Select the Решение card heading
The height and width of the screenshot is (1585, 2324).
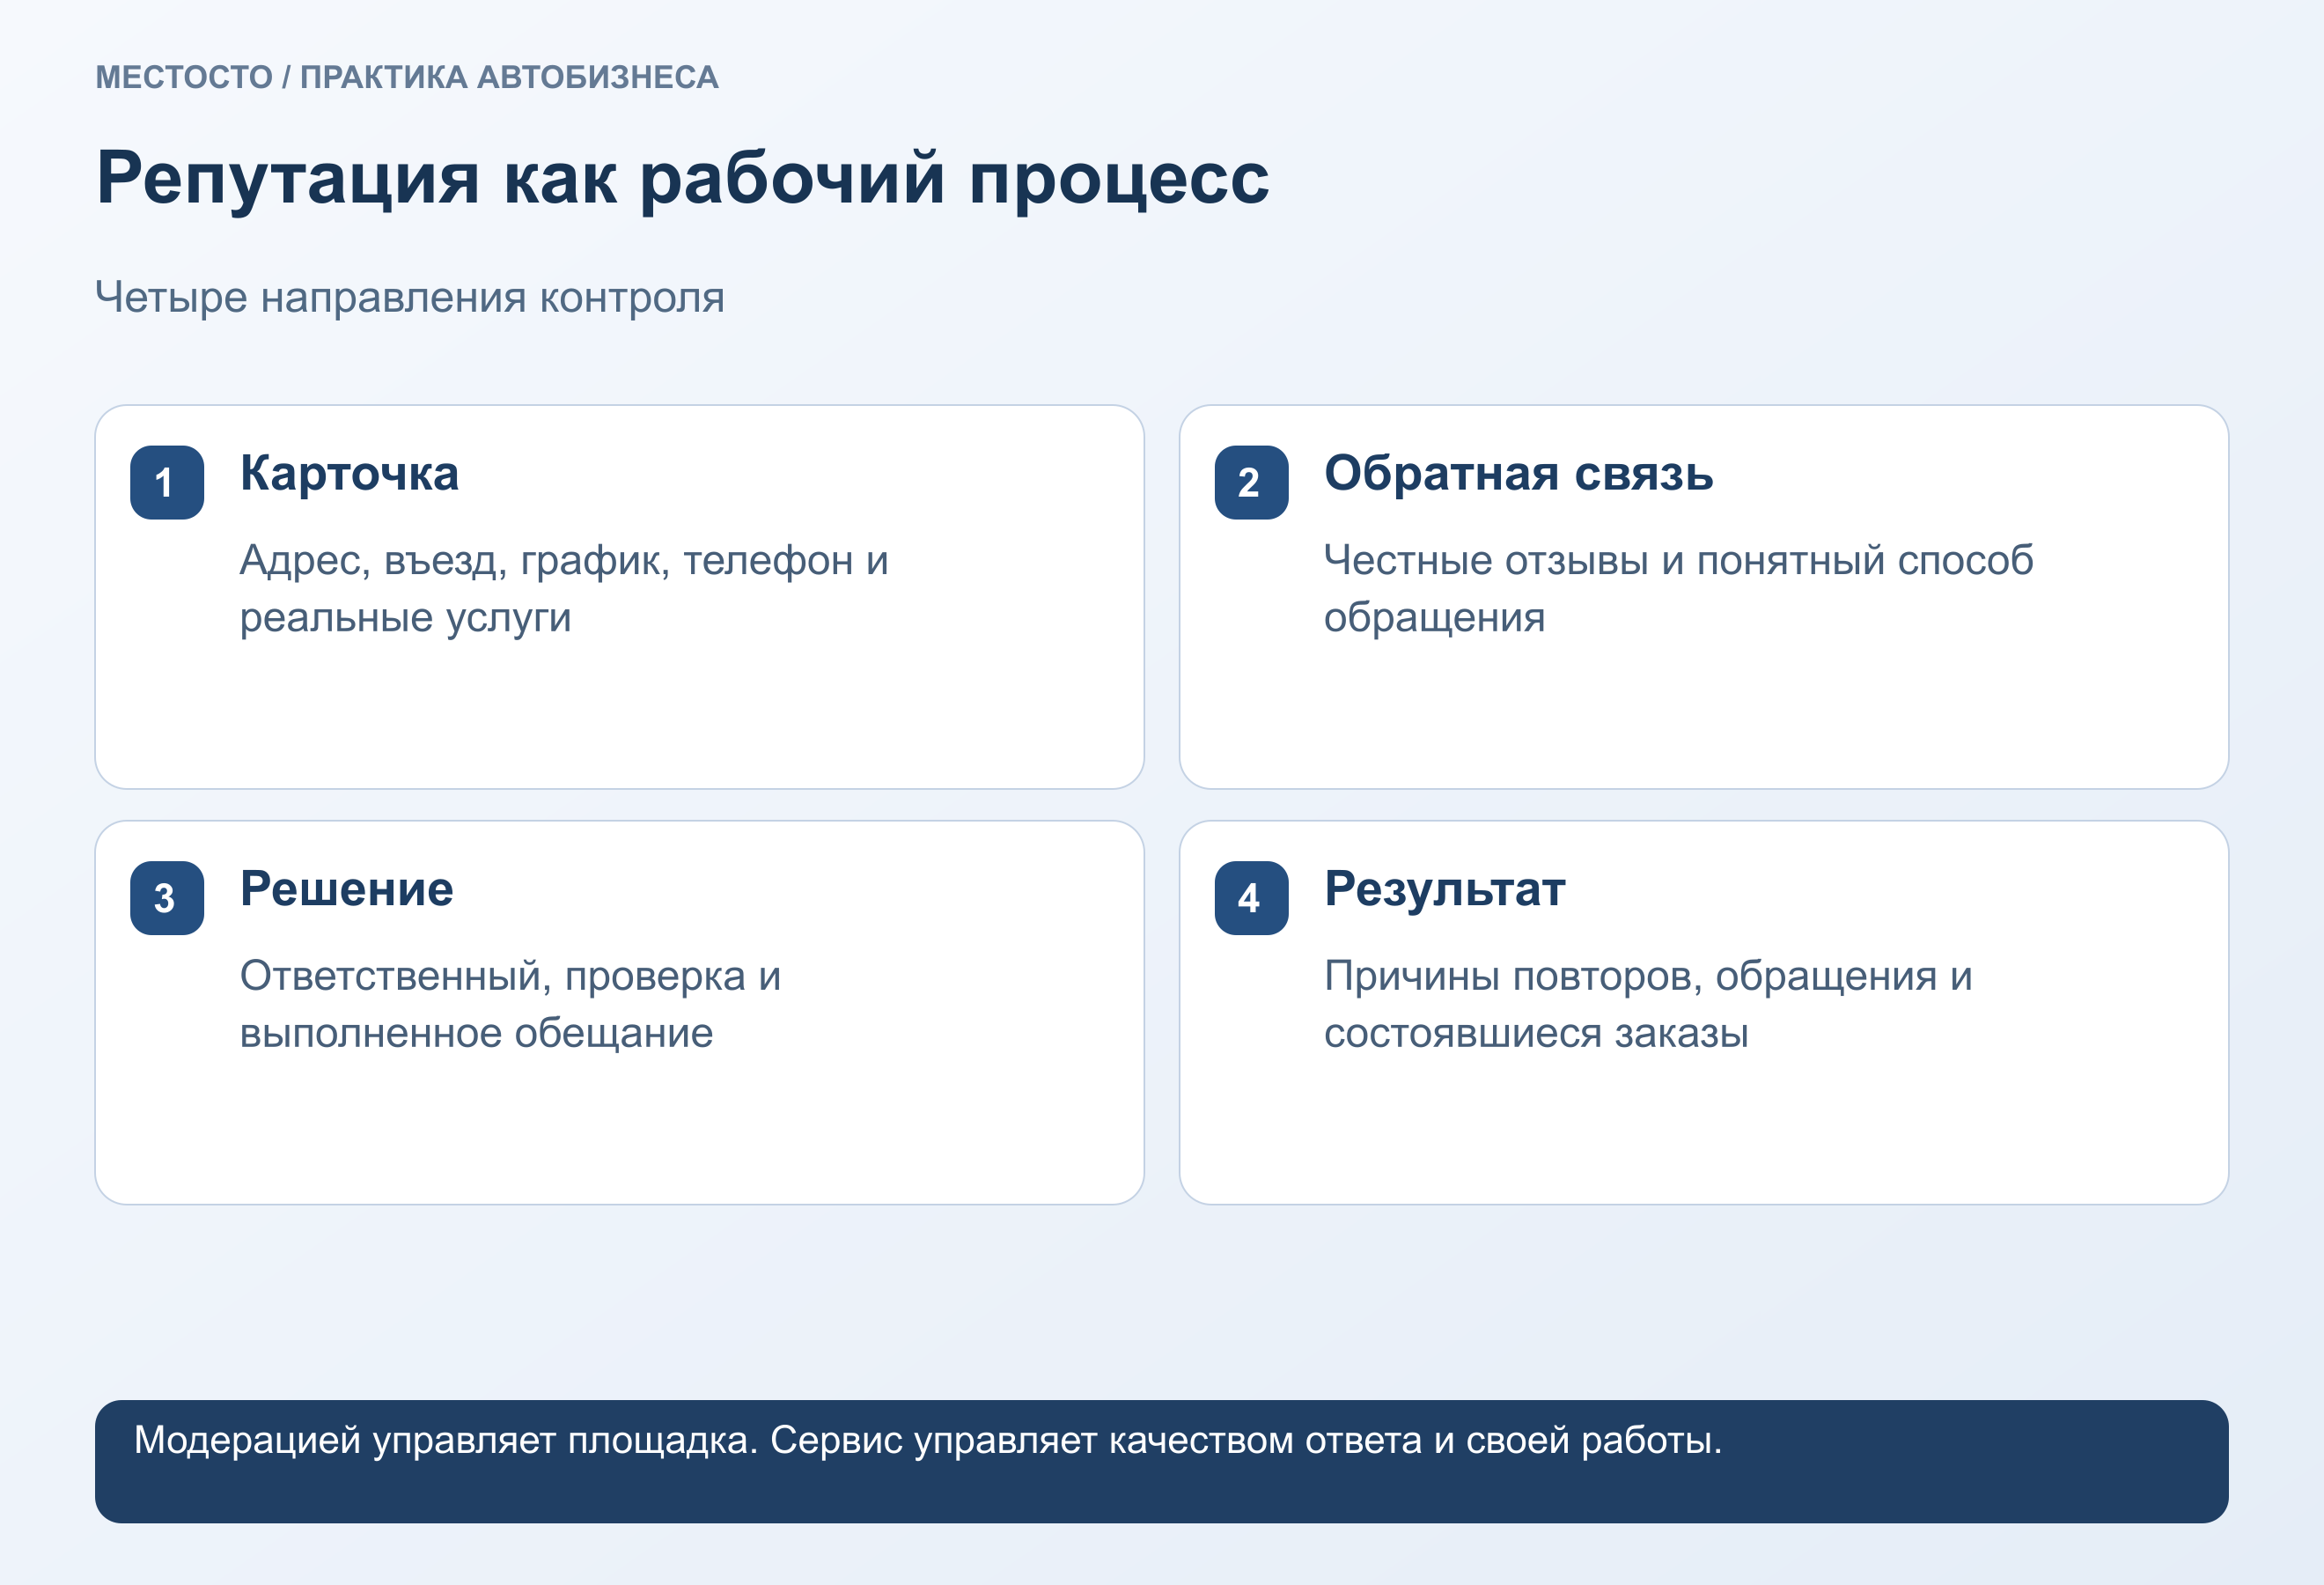(x=346, y=889)
